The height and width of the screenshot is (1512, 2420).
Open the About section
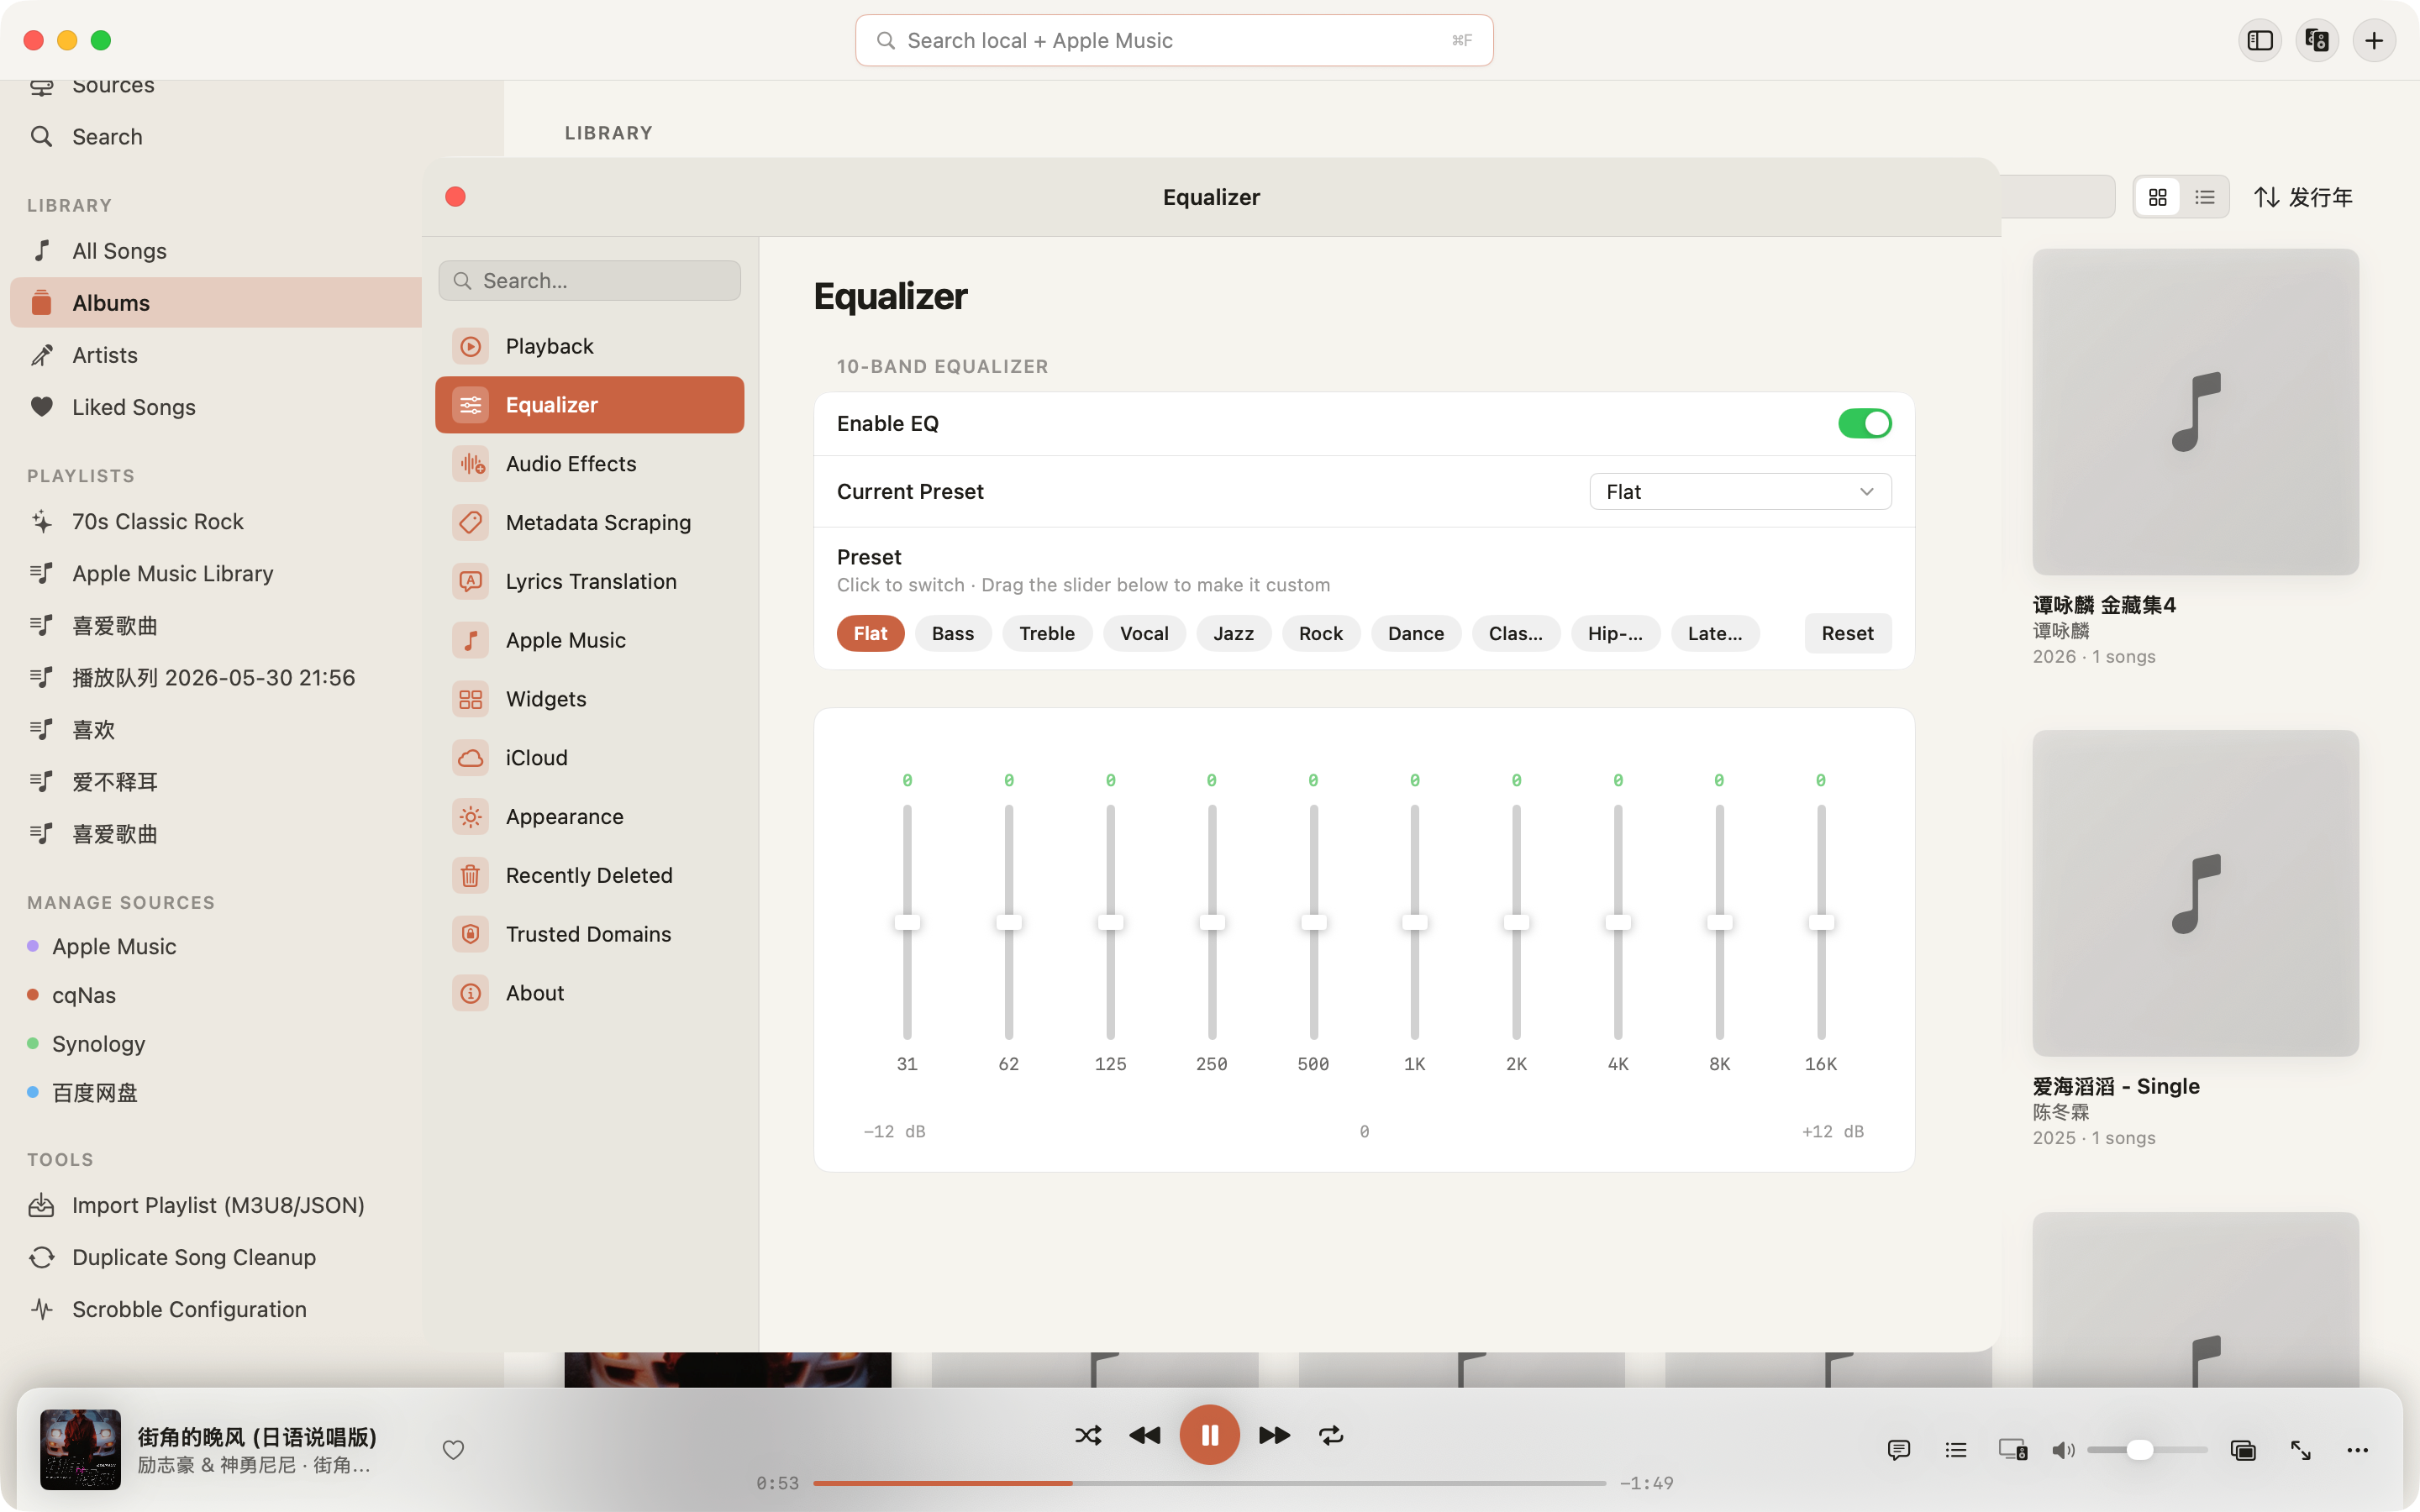(x=589, y=993)
